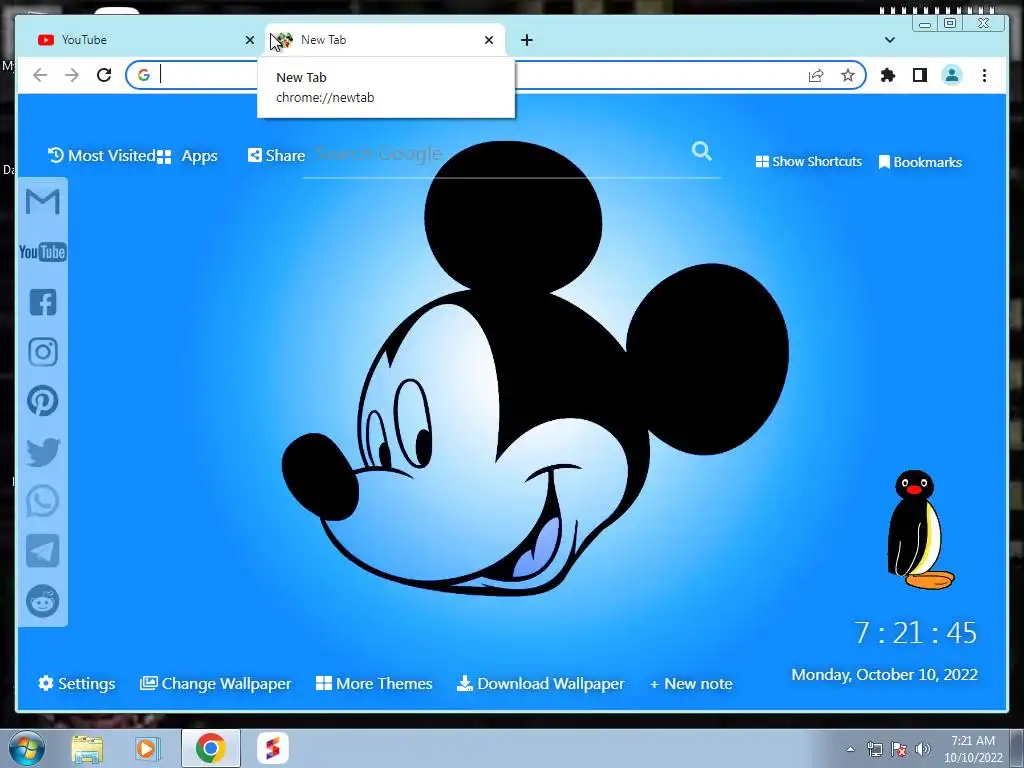Open the Extensions puzzle icon

tap(888, 76)
